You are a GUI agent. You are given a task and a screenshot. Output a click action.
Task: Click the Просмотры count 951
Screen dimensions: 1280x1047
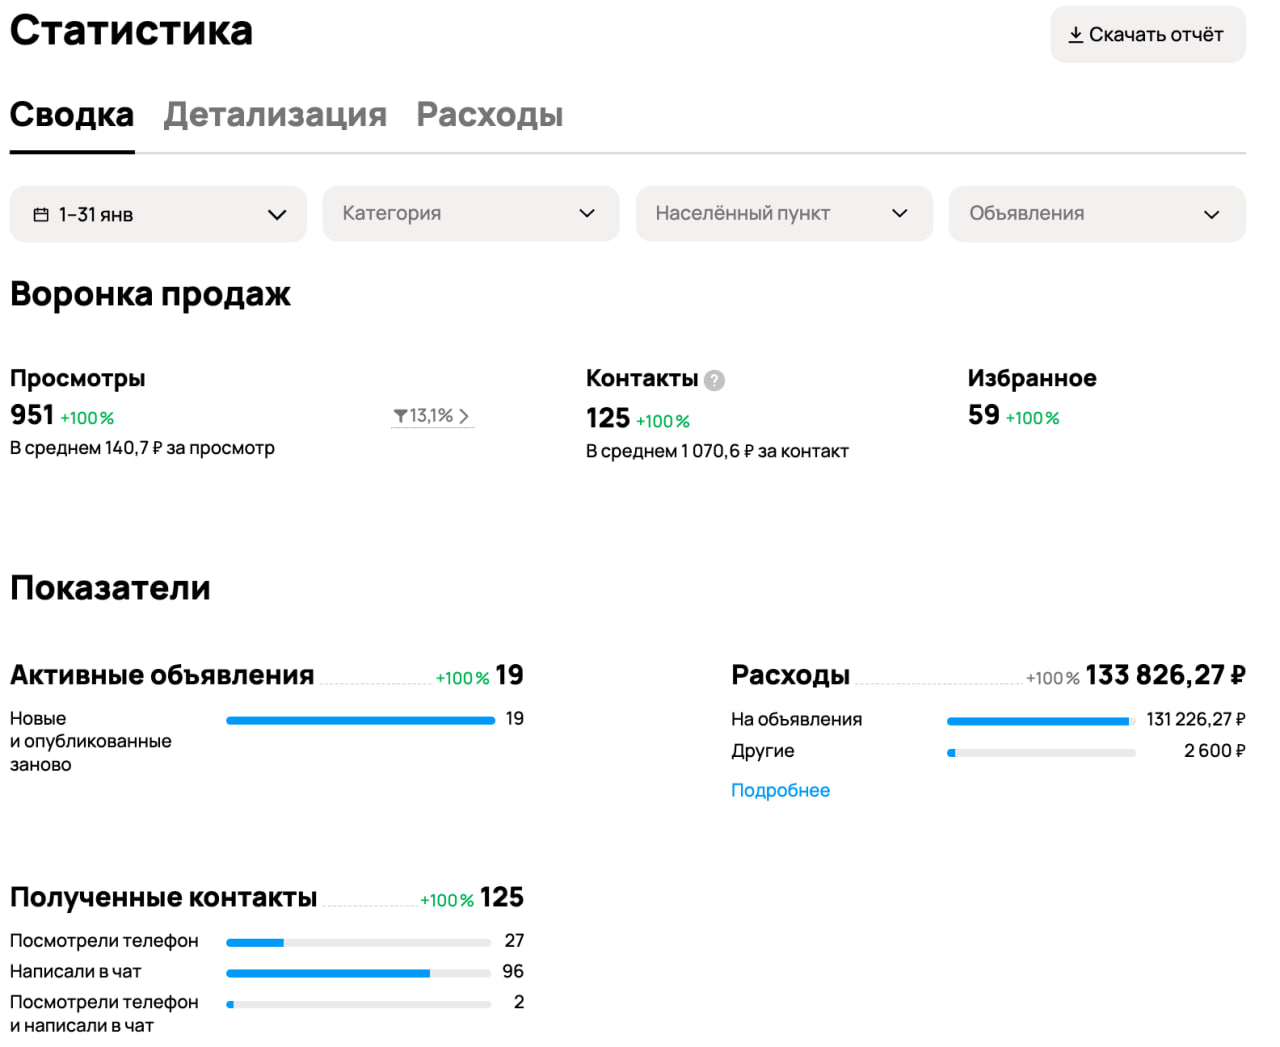(x=32, y=415)
